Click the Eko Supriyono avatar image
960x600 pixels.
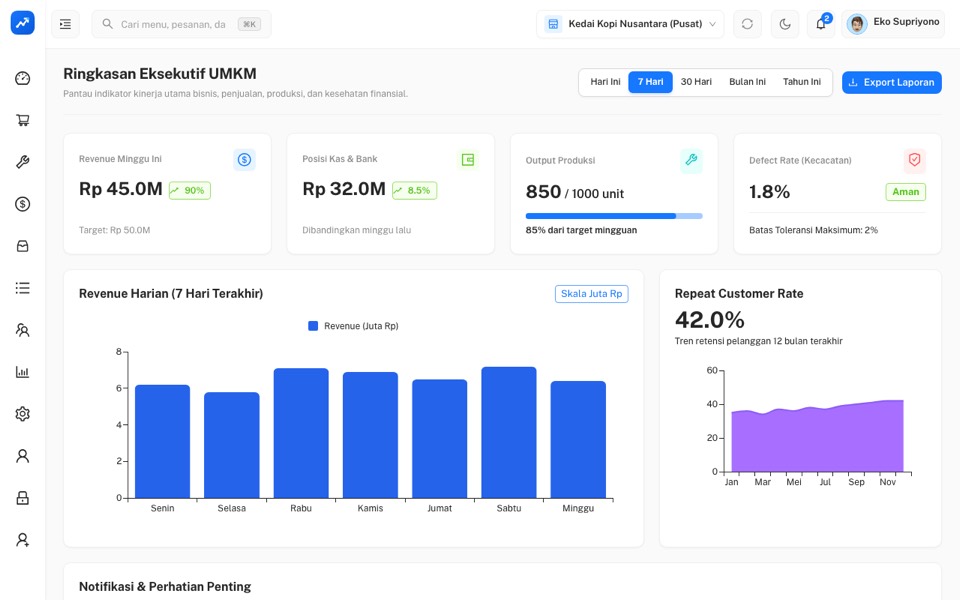pos(857,24)
